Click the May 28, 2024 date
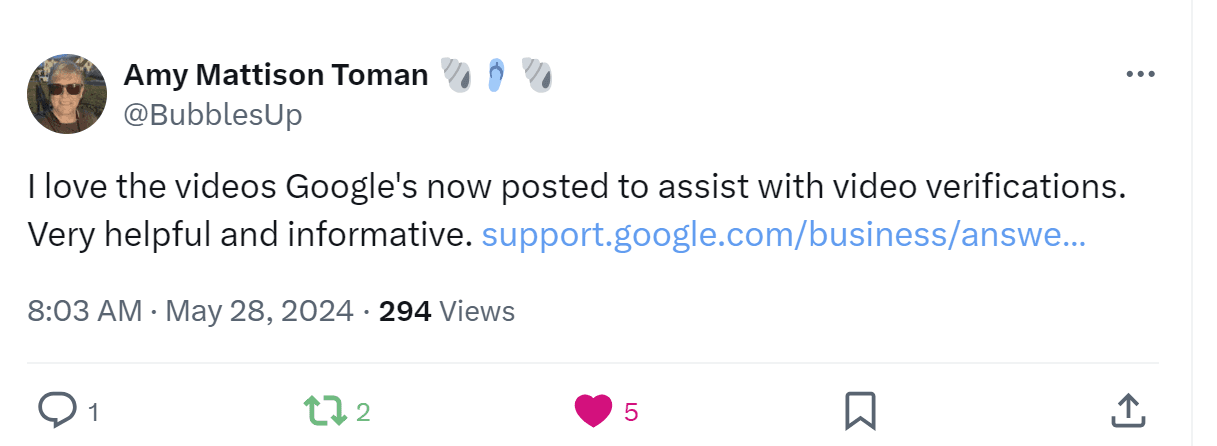This screenshot has width=1217, height=446. tap(259, 311)
